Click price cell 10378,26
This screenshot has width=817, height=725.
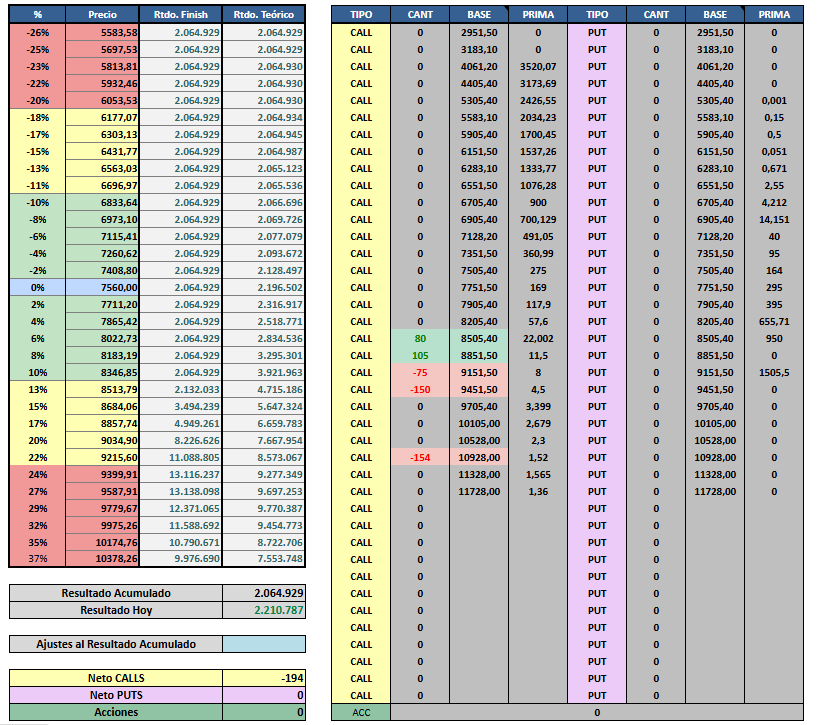[x=102, y=559]
